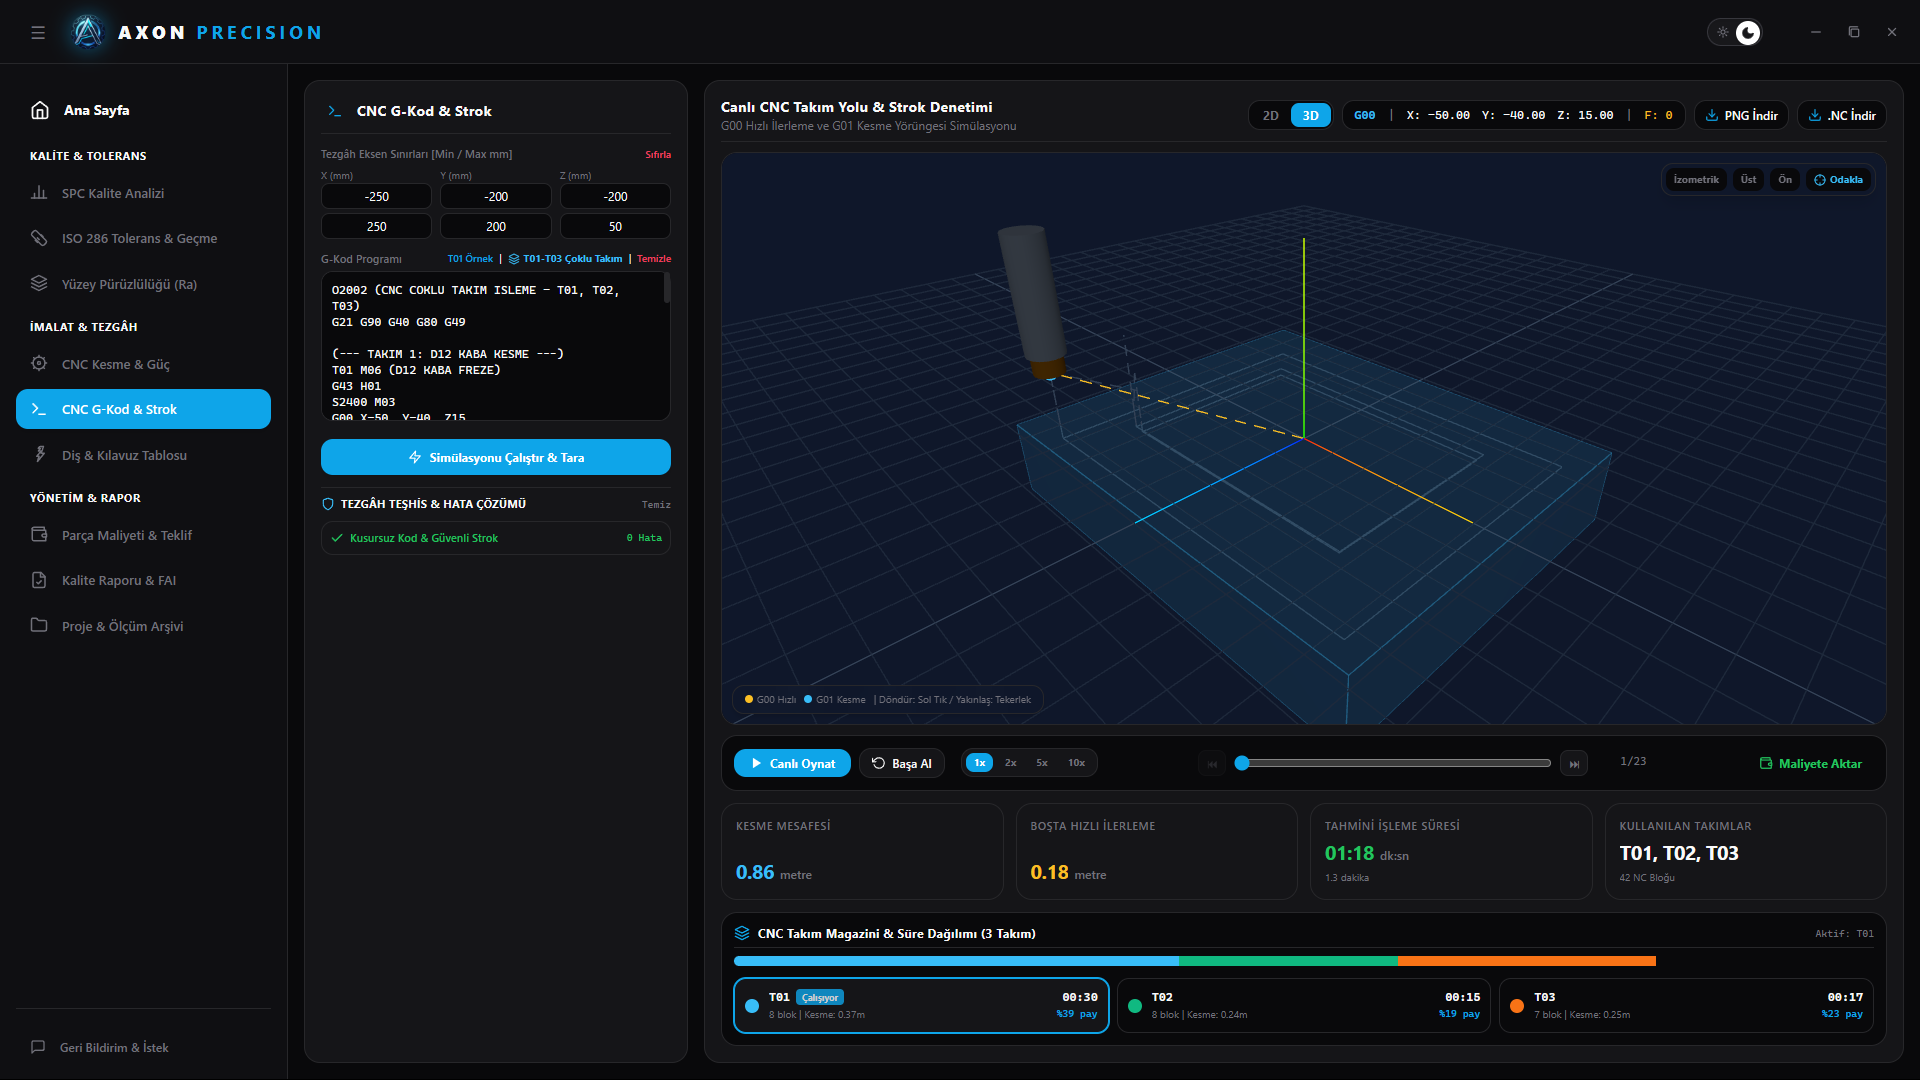
Task: Download simulation via PNG İndir
Action: tap(1741, 115)
